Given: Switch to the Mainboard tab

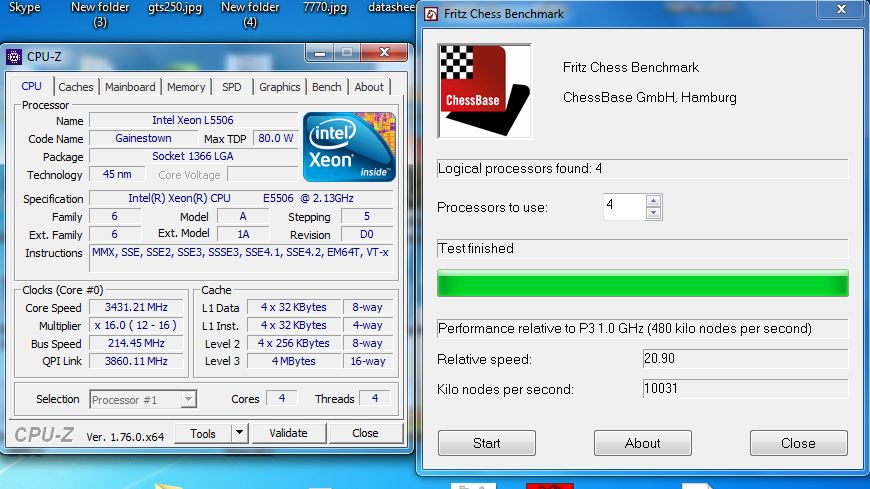Looking at the screenshot, I should pos(130,87).
